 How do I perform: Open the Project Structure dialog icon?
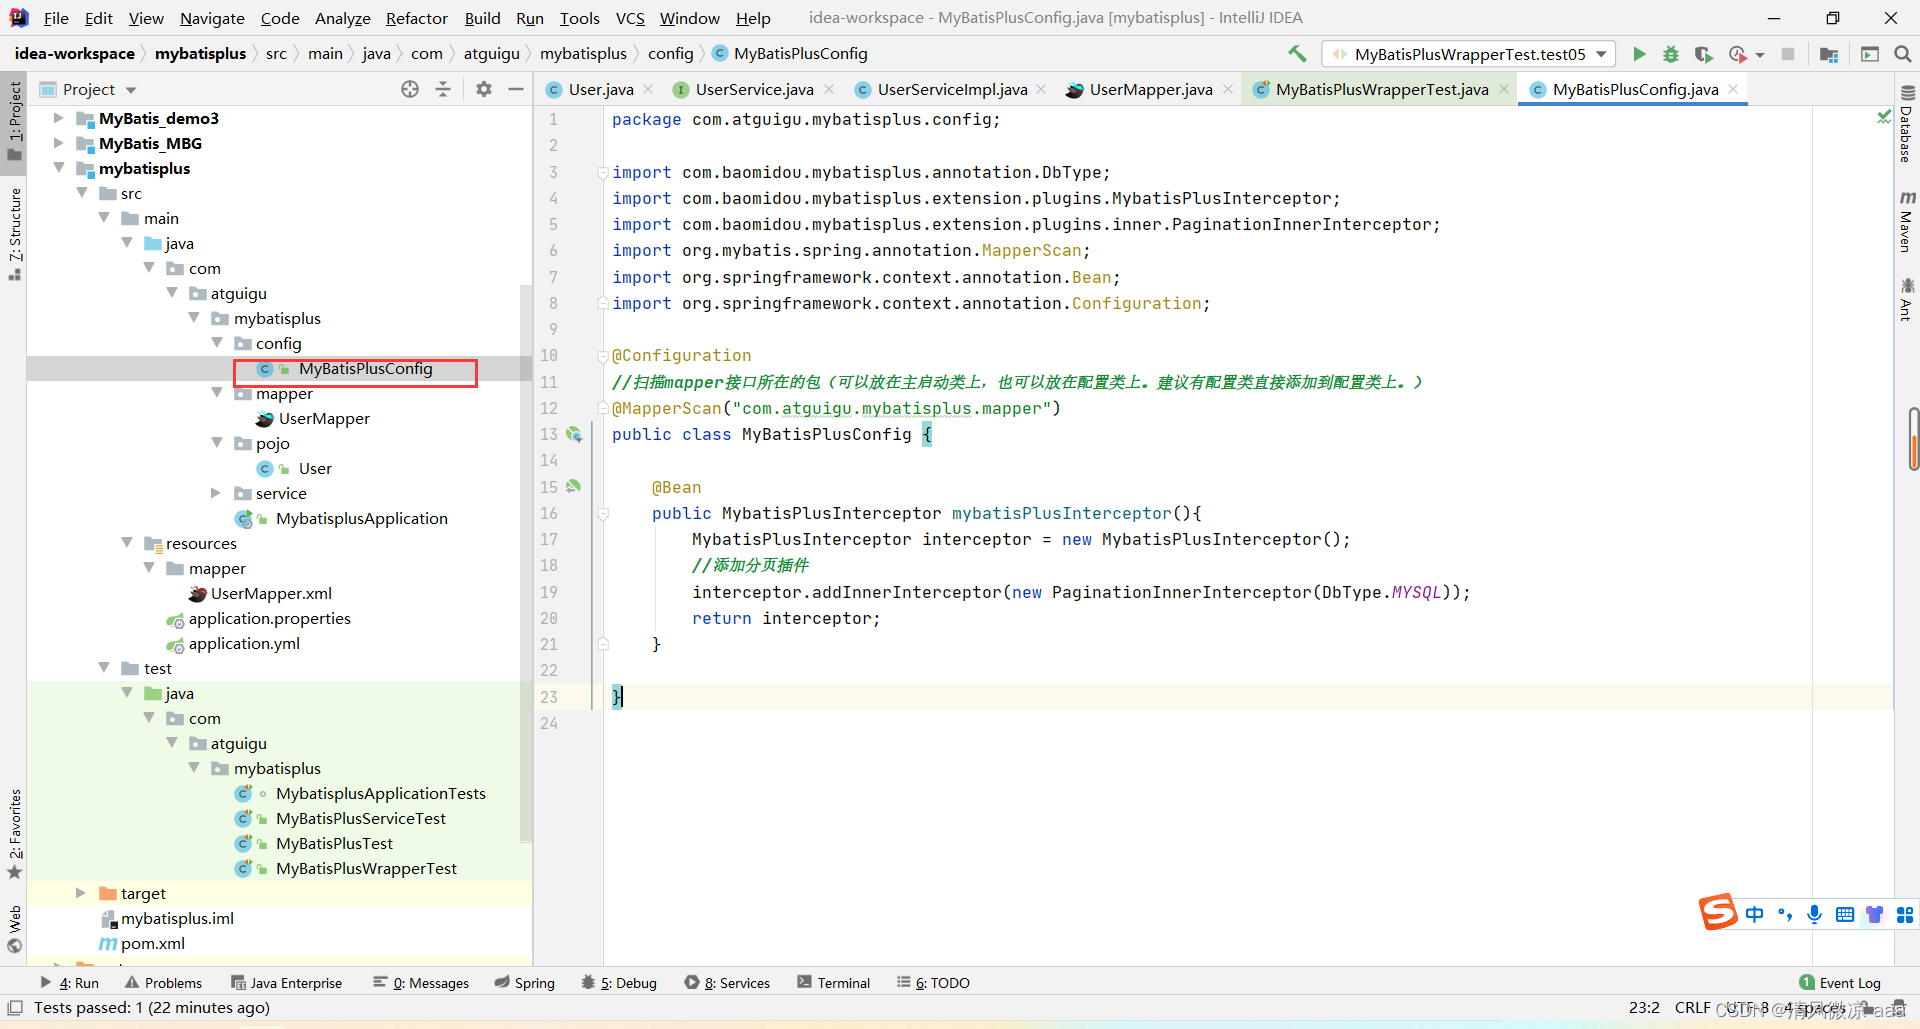coord(1829,54)
